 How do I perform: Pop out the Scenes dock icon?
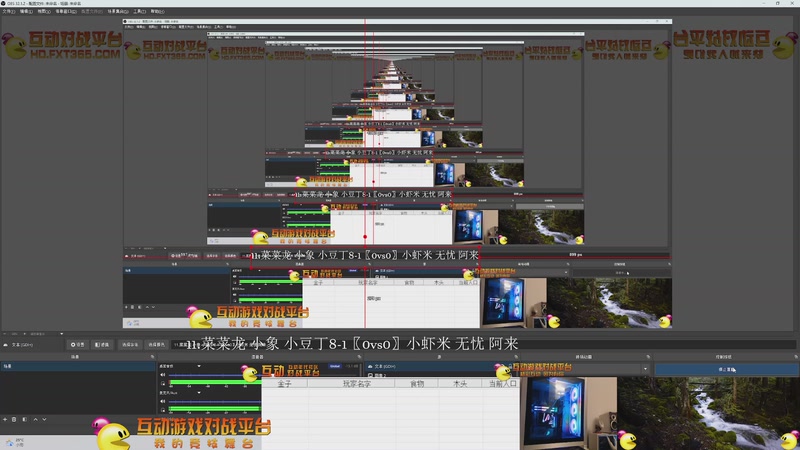tap(152, 357)
